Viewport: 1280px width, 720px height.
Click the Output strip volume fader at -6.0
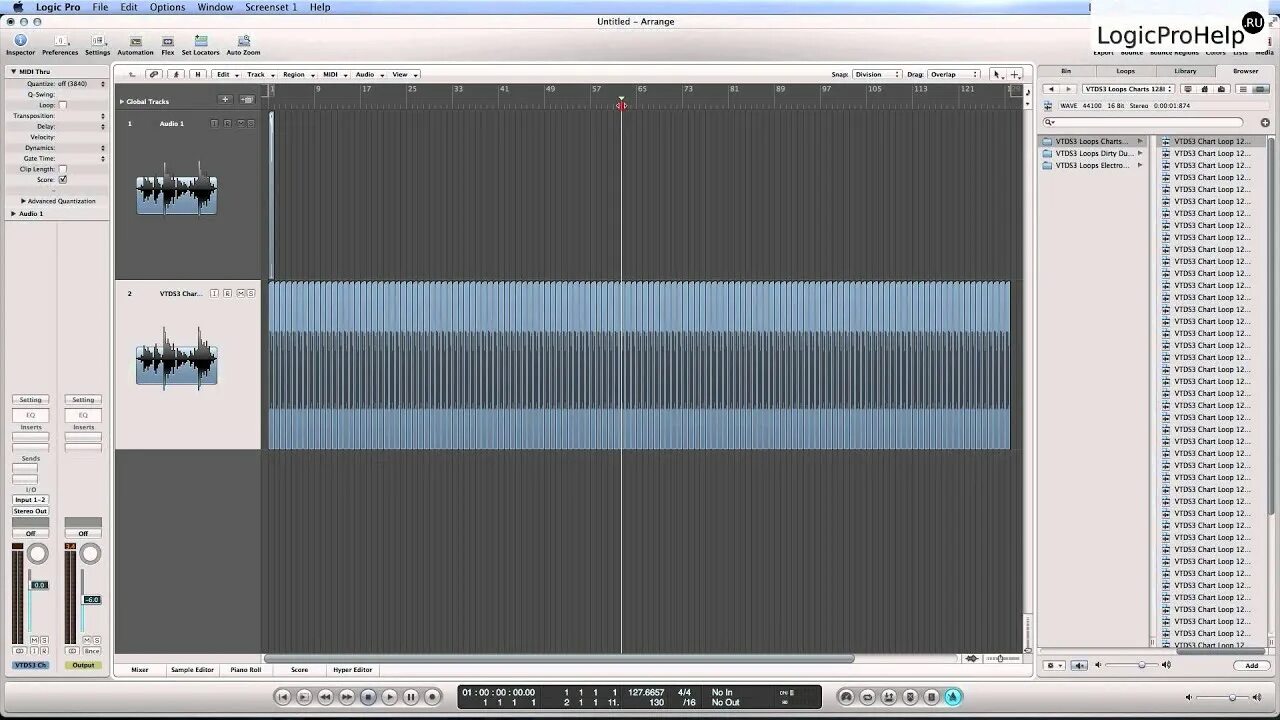point(91,599)
